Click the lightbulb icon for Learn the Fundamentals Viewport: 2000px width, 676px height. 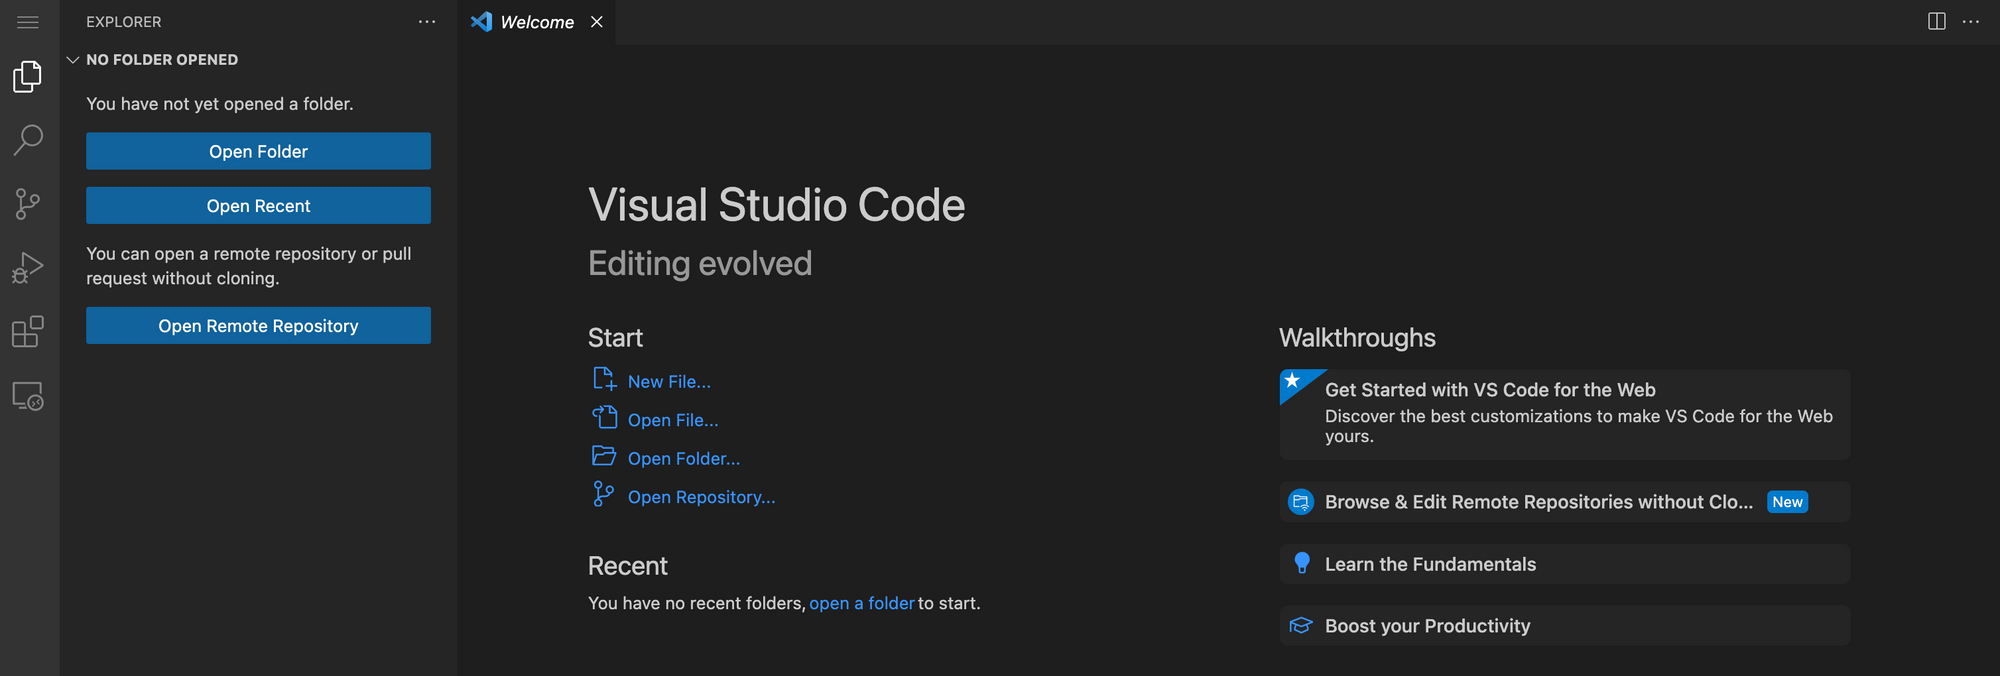point(1301,563)
